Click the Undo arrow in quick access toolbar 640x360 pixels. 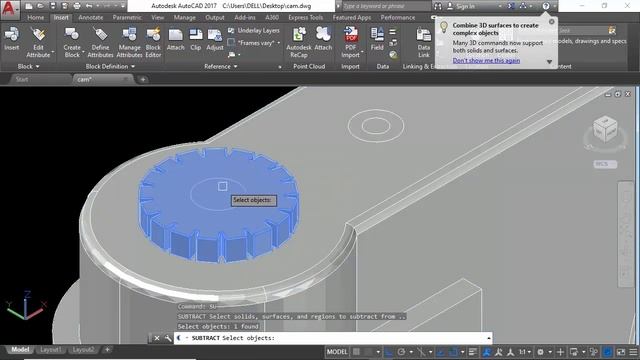[x=89, y=6]
